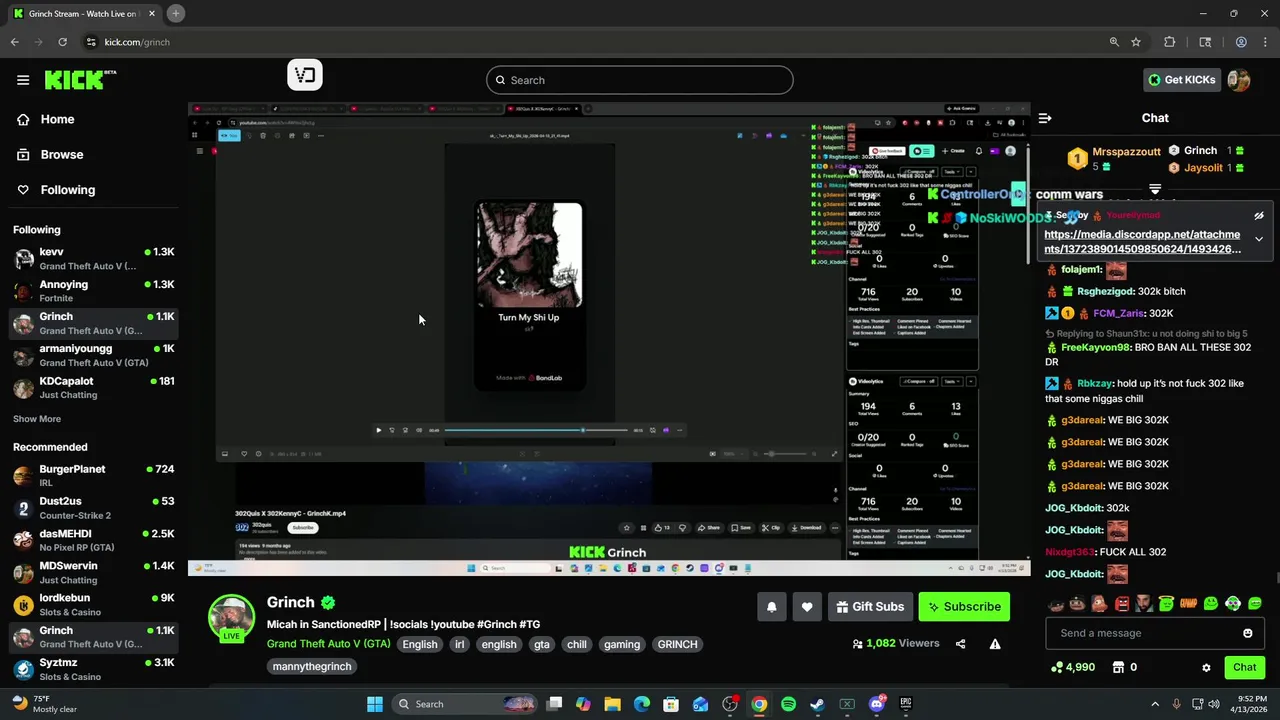Open kevv's channel in Following list
1280x720 pixels.
click(93, 259)
